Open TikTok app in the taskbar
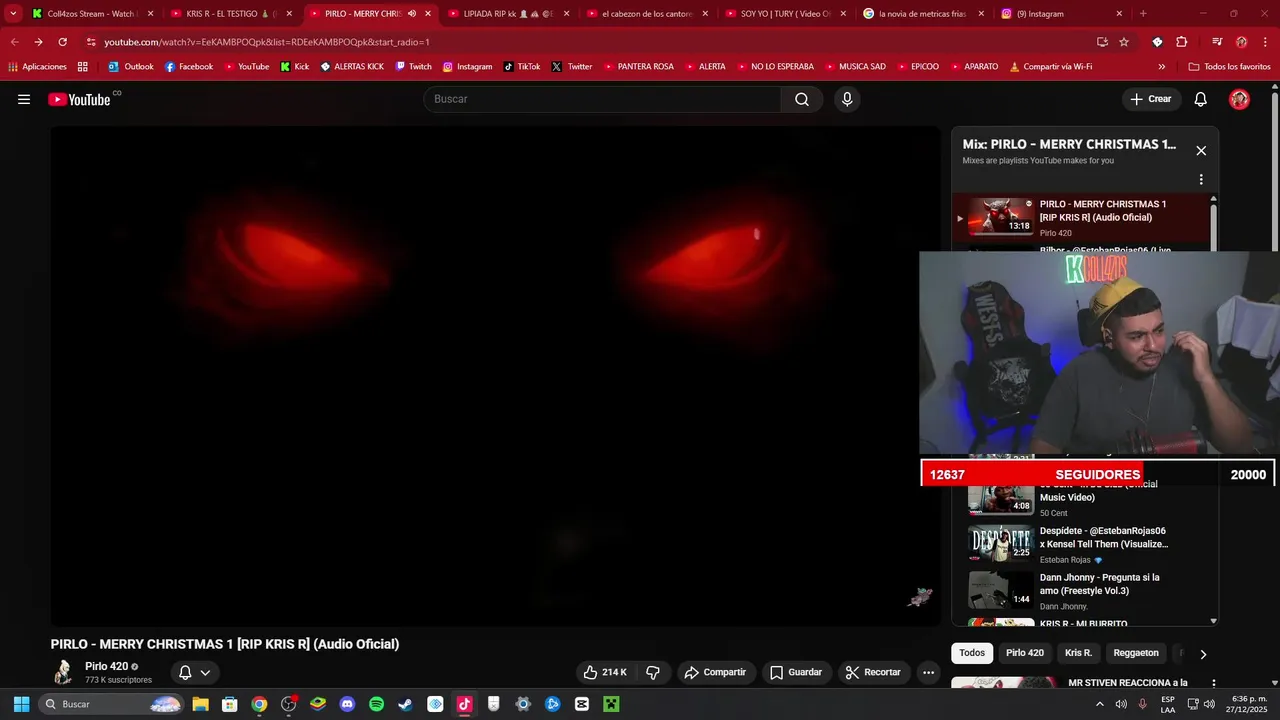 (464, 704)
